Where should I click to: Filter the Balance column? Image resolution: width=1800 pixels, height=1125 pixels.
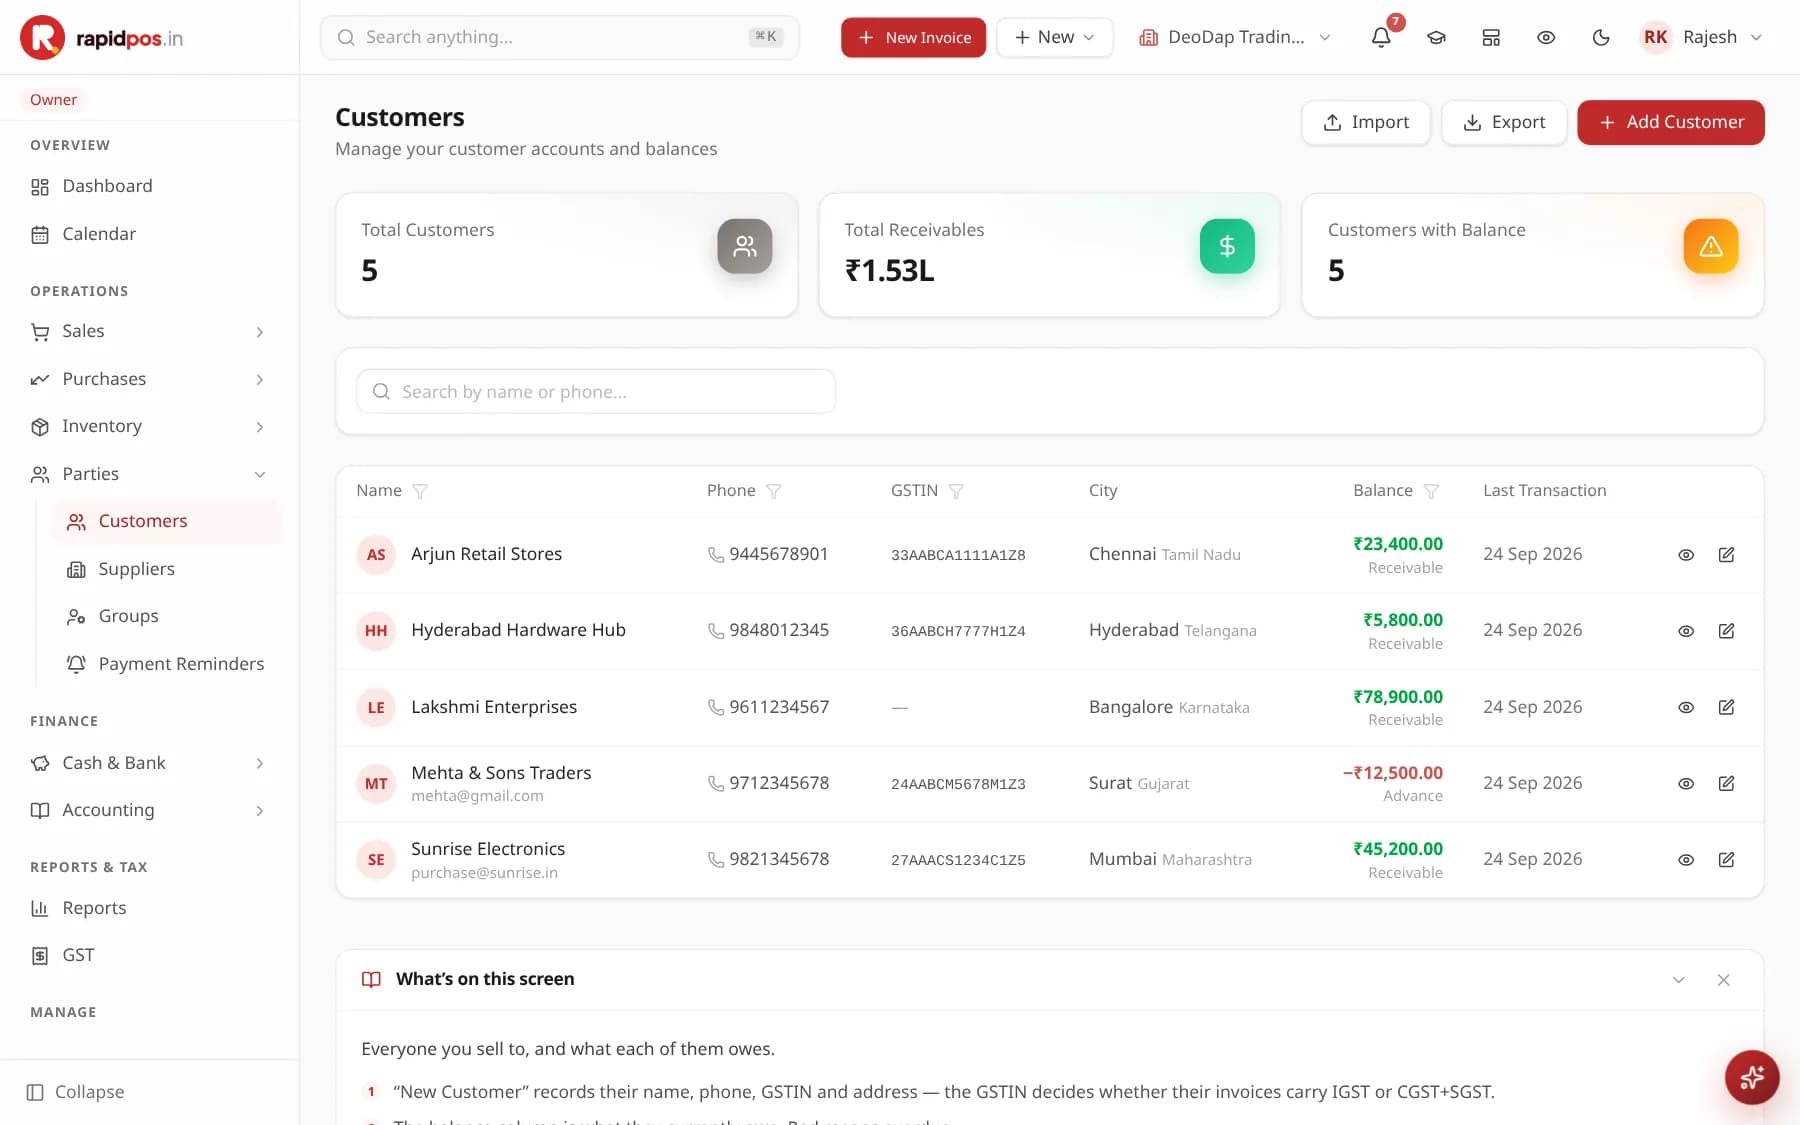click(x=1431, y=491)
